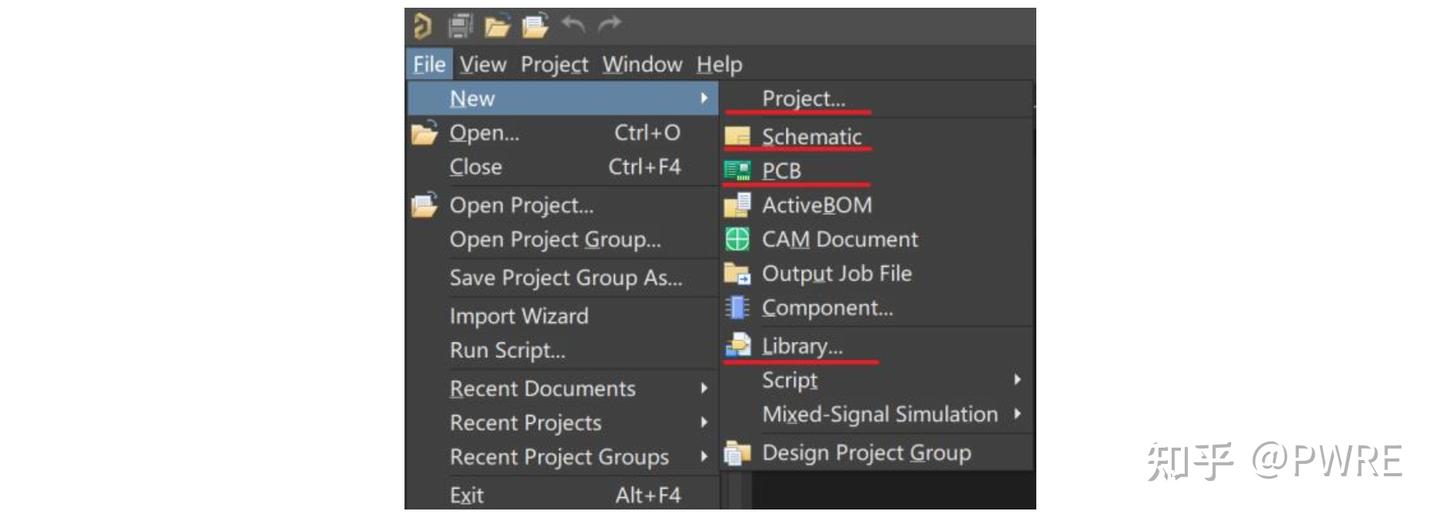Click the CAM Document globe icon
The width and height of the screenshot is (1440, 518).
(x=737, y=239)
